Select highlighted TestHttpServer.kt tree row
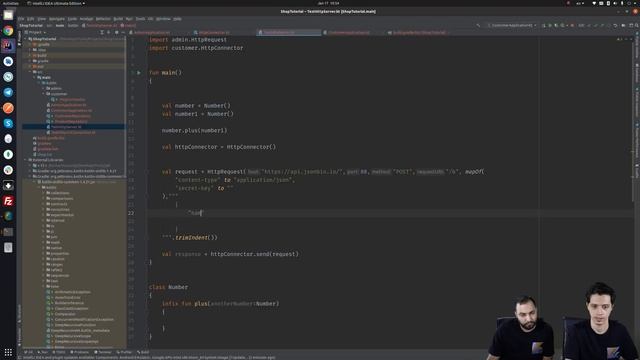The height and width of the screenshot is (360, 640). (73, 127)
